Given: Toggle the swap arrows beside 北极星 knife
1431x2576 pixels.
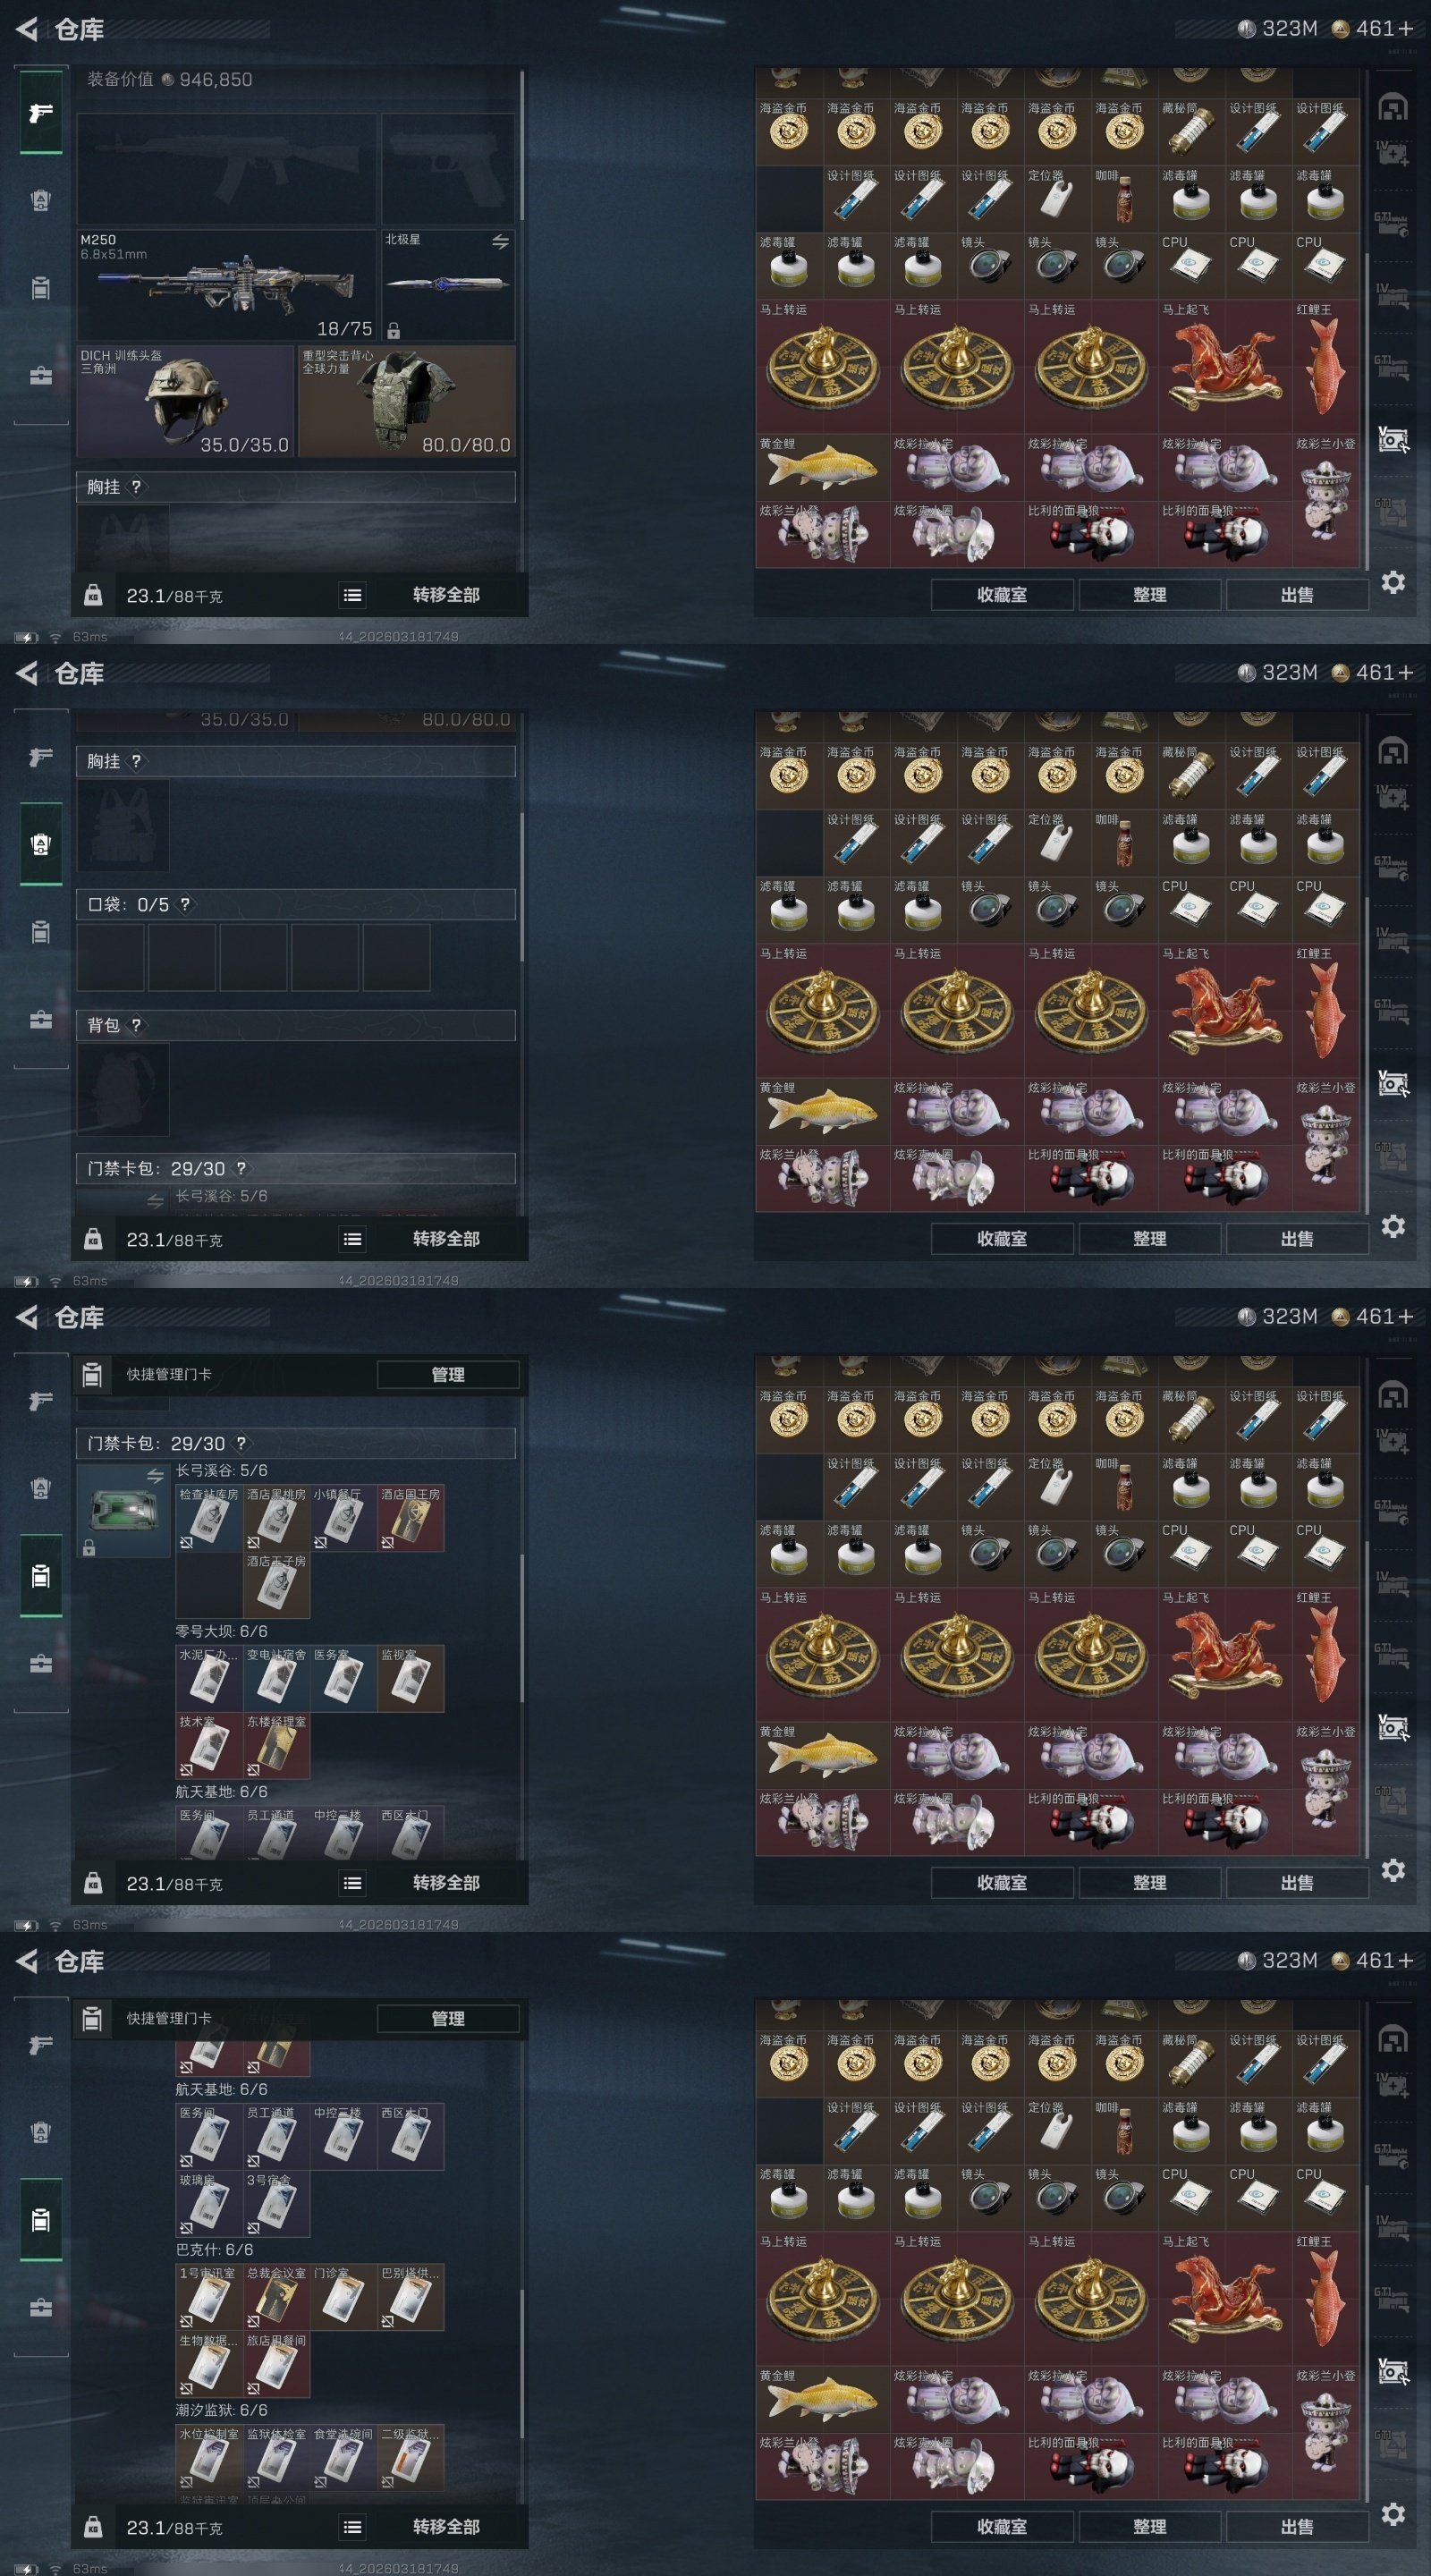Looking at the screenshot, I should pos(500,242).
